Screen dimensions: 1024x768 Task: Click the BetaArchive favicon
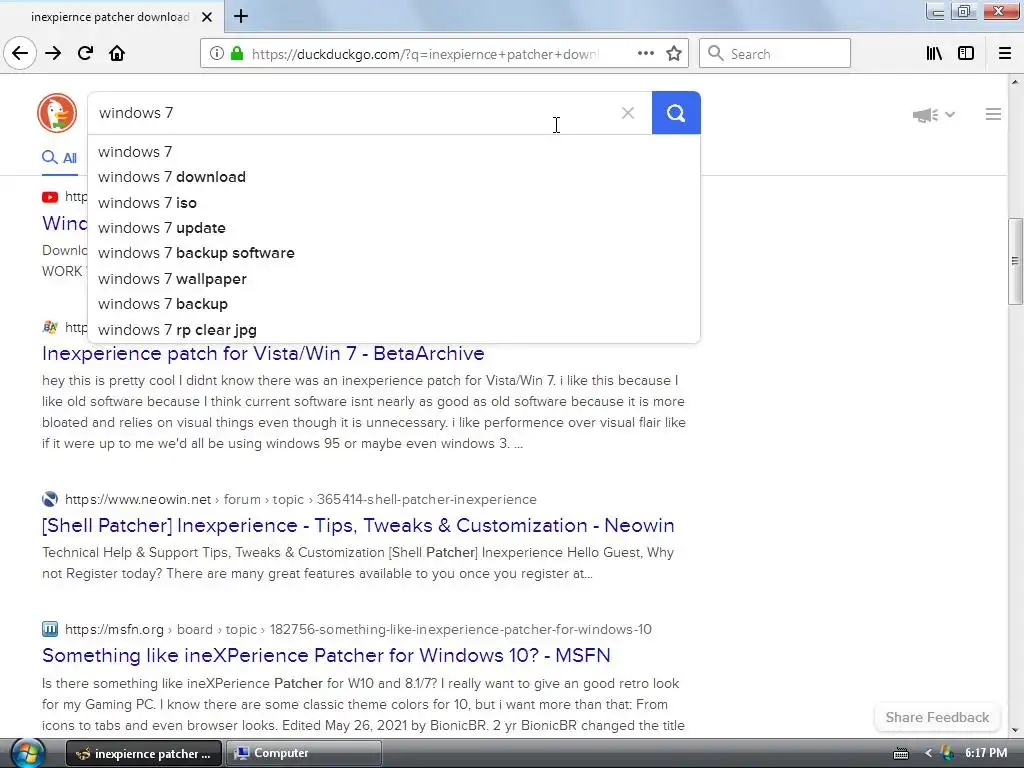(50, 327)
